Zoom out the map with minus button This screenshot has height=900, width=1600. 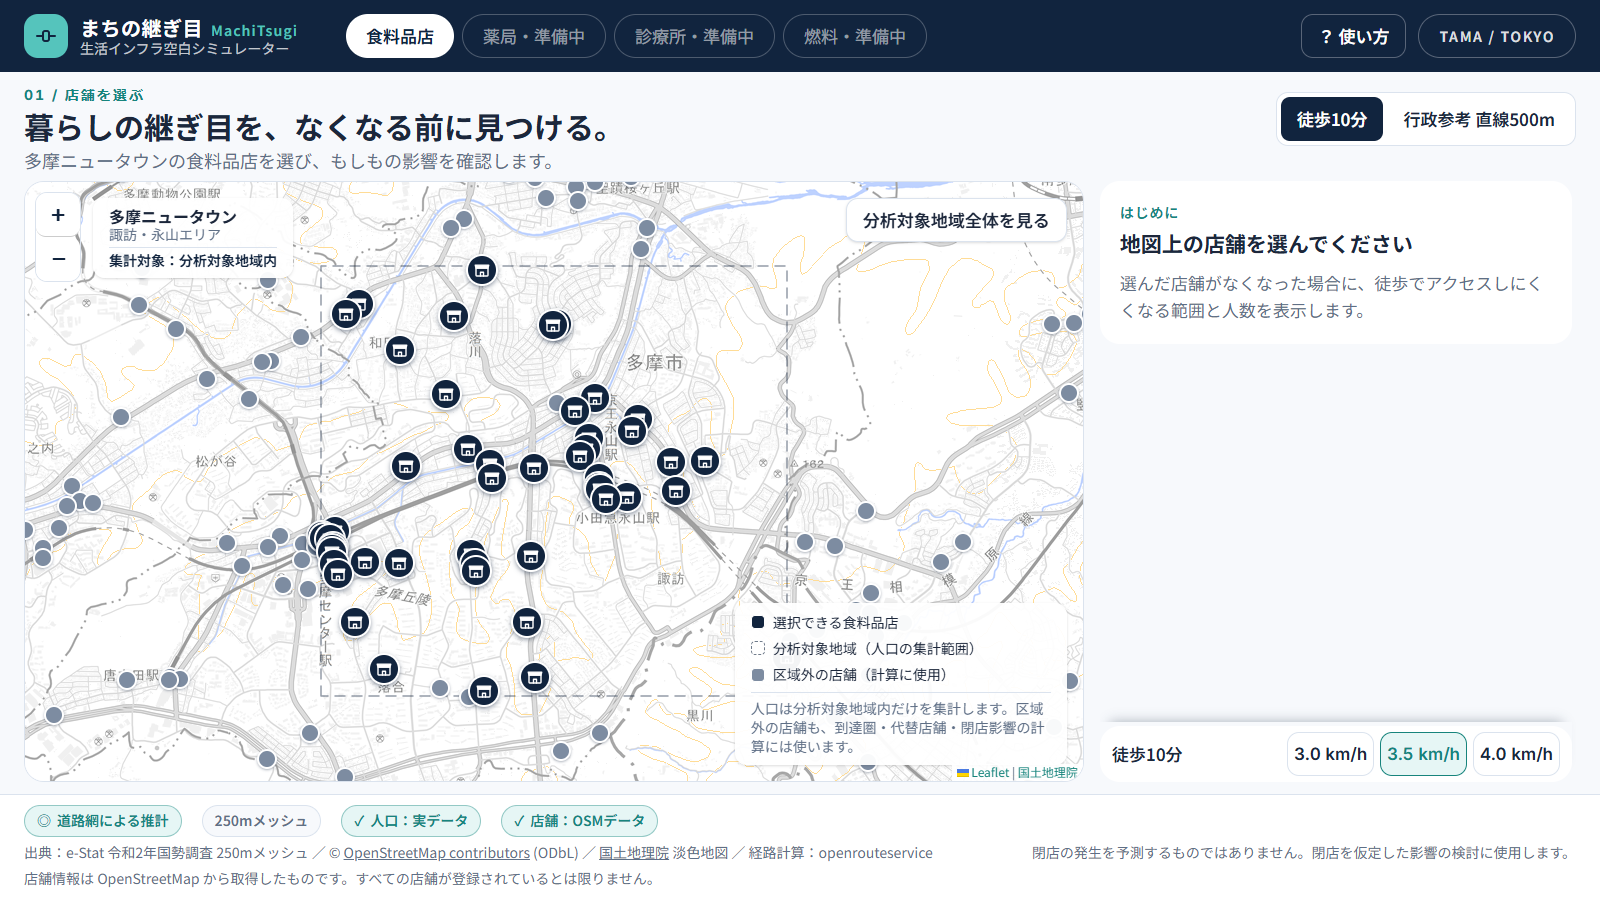tap(58, 259)
